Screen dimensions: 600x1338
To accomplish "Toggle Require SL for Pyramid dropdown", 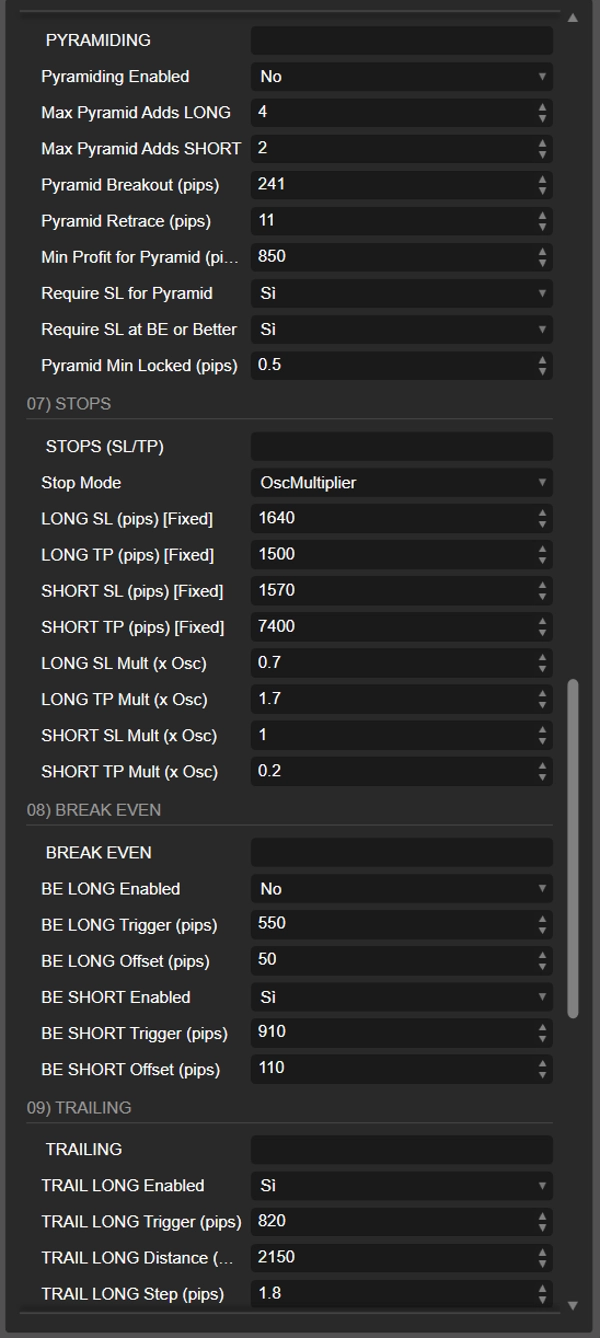I will [x=401, y=294].
